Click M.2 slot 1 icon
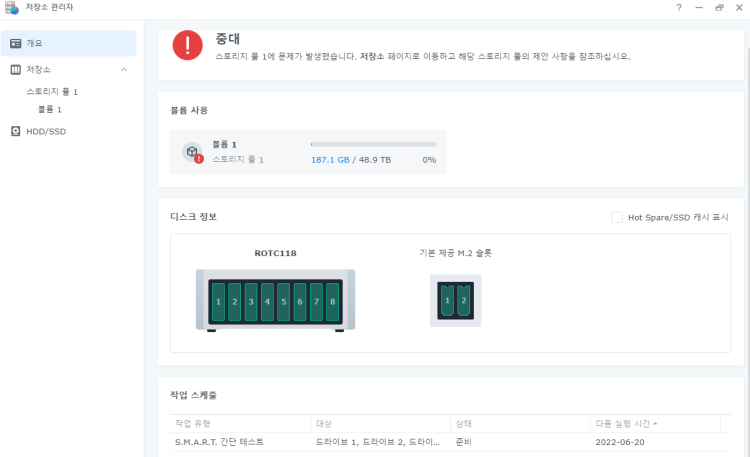Image resolution: width=750 pixels, height=457 pixels. pos(448,300)
